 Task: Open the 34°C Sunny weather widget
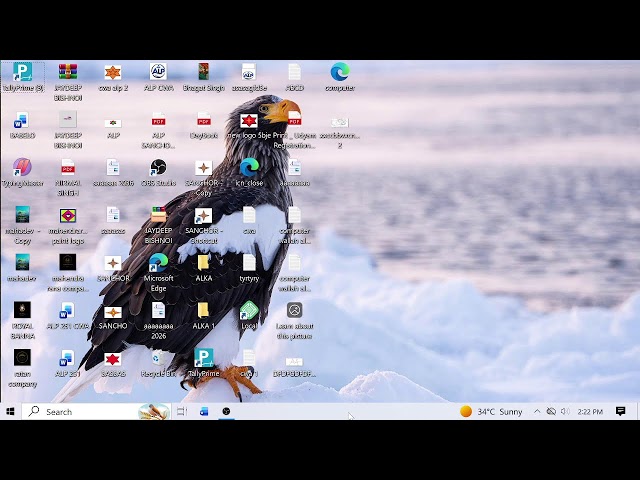pyautogui.click(x=491, y=411)
